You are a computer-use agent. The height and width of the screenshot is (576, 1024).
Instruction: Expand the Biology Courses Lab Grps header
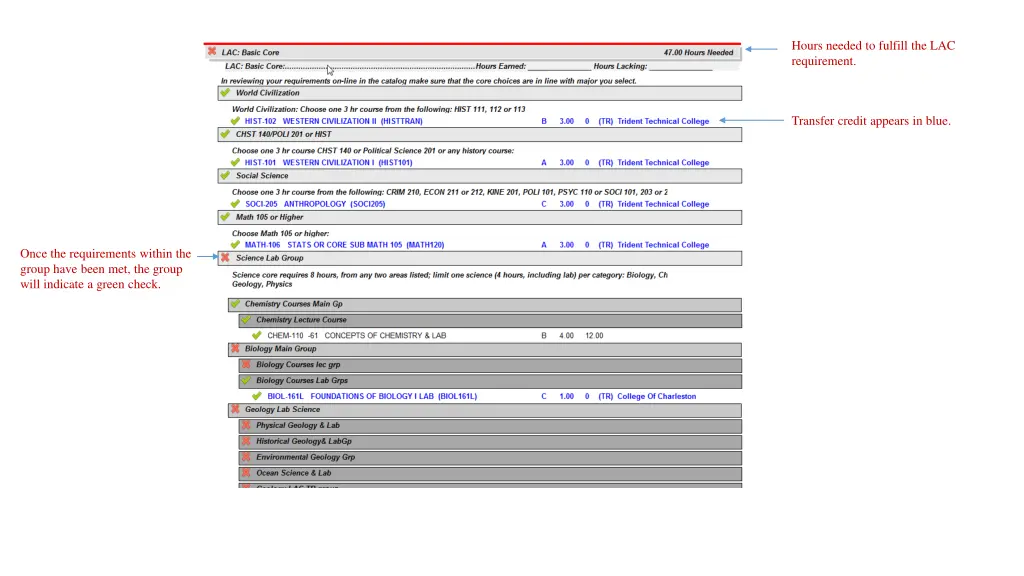490,381
